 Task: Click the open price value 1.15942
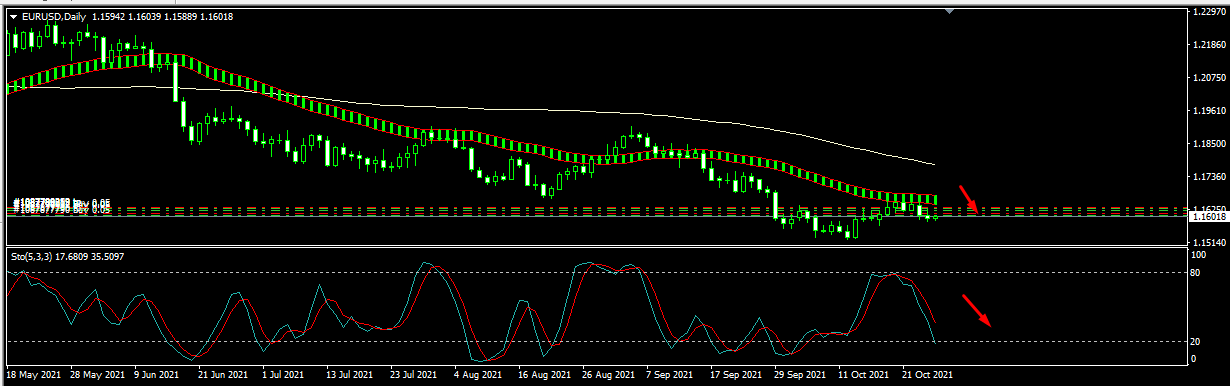(x=110, y=18)
